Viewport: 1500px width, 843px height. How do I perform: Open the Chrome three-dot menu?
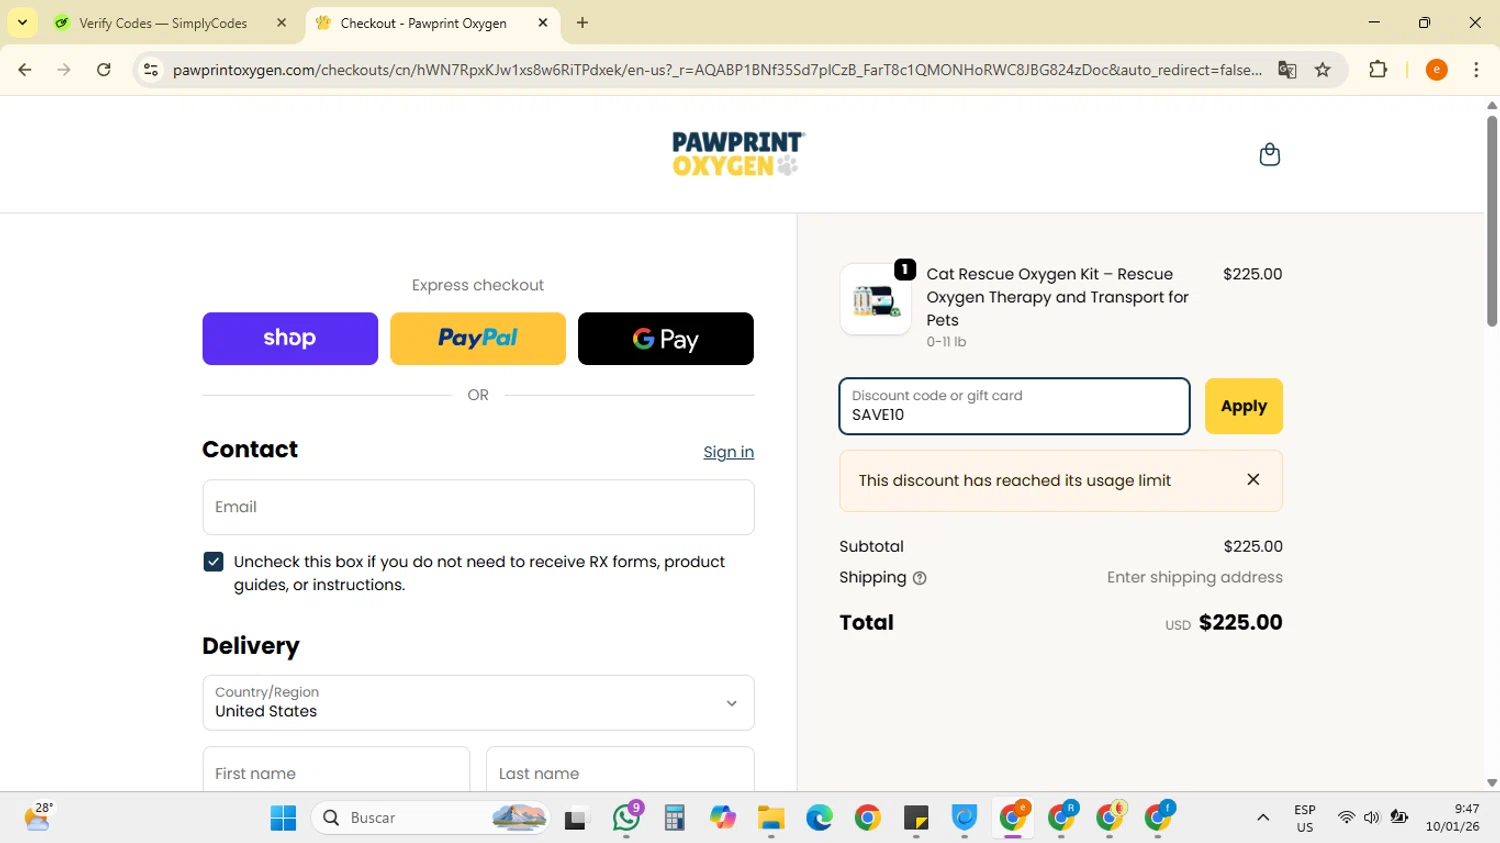tap(1476, 70)
